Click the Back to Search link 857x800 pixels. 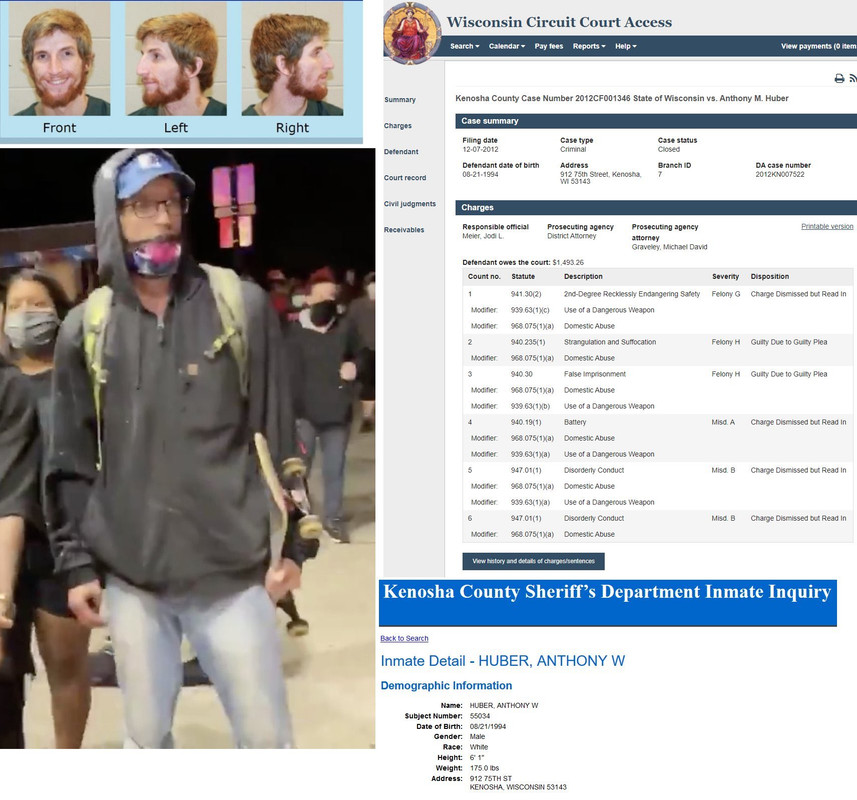click(x=404, y=638)
